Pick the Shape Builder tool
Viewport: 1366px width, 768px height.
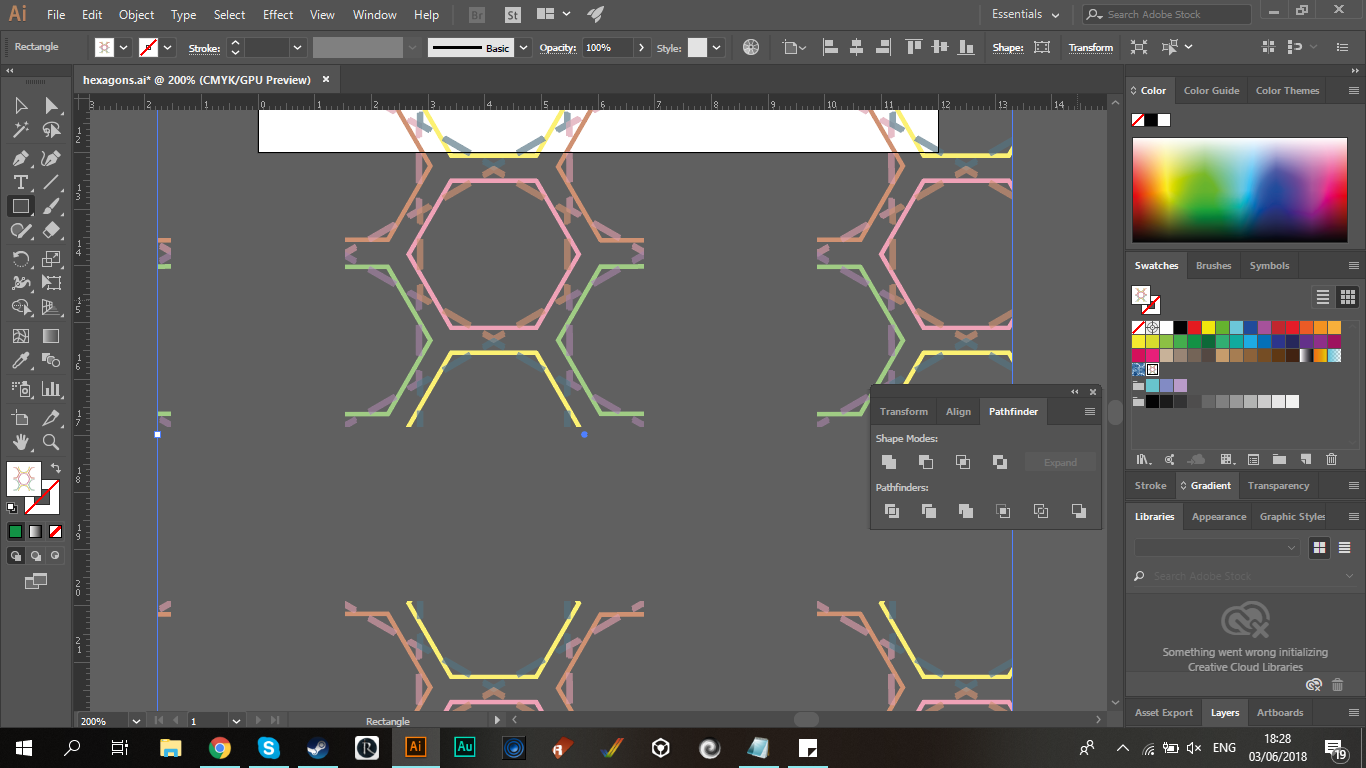tap(20, 307)
